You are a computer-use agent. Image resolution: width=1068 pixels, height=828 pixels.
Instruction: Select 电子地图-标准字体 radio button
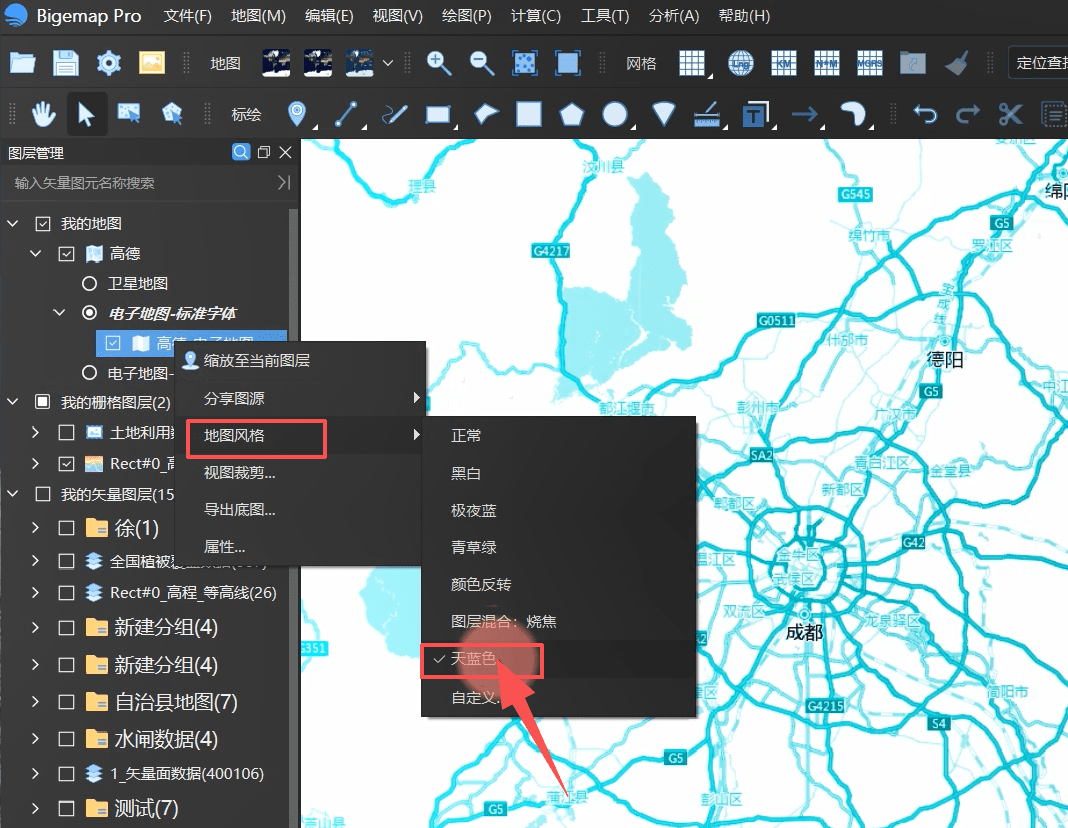(89, 313)
